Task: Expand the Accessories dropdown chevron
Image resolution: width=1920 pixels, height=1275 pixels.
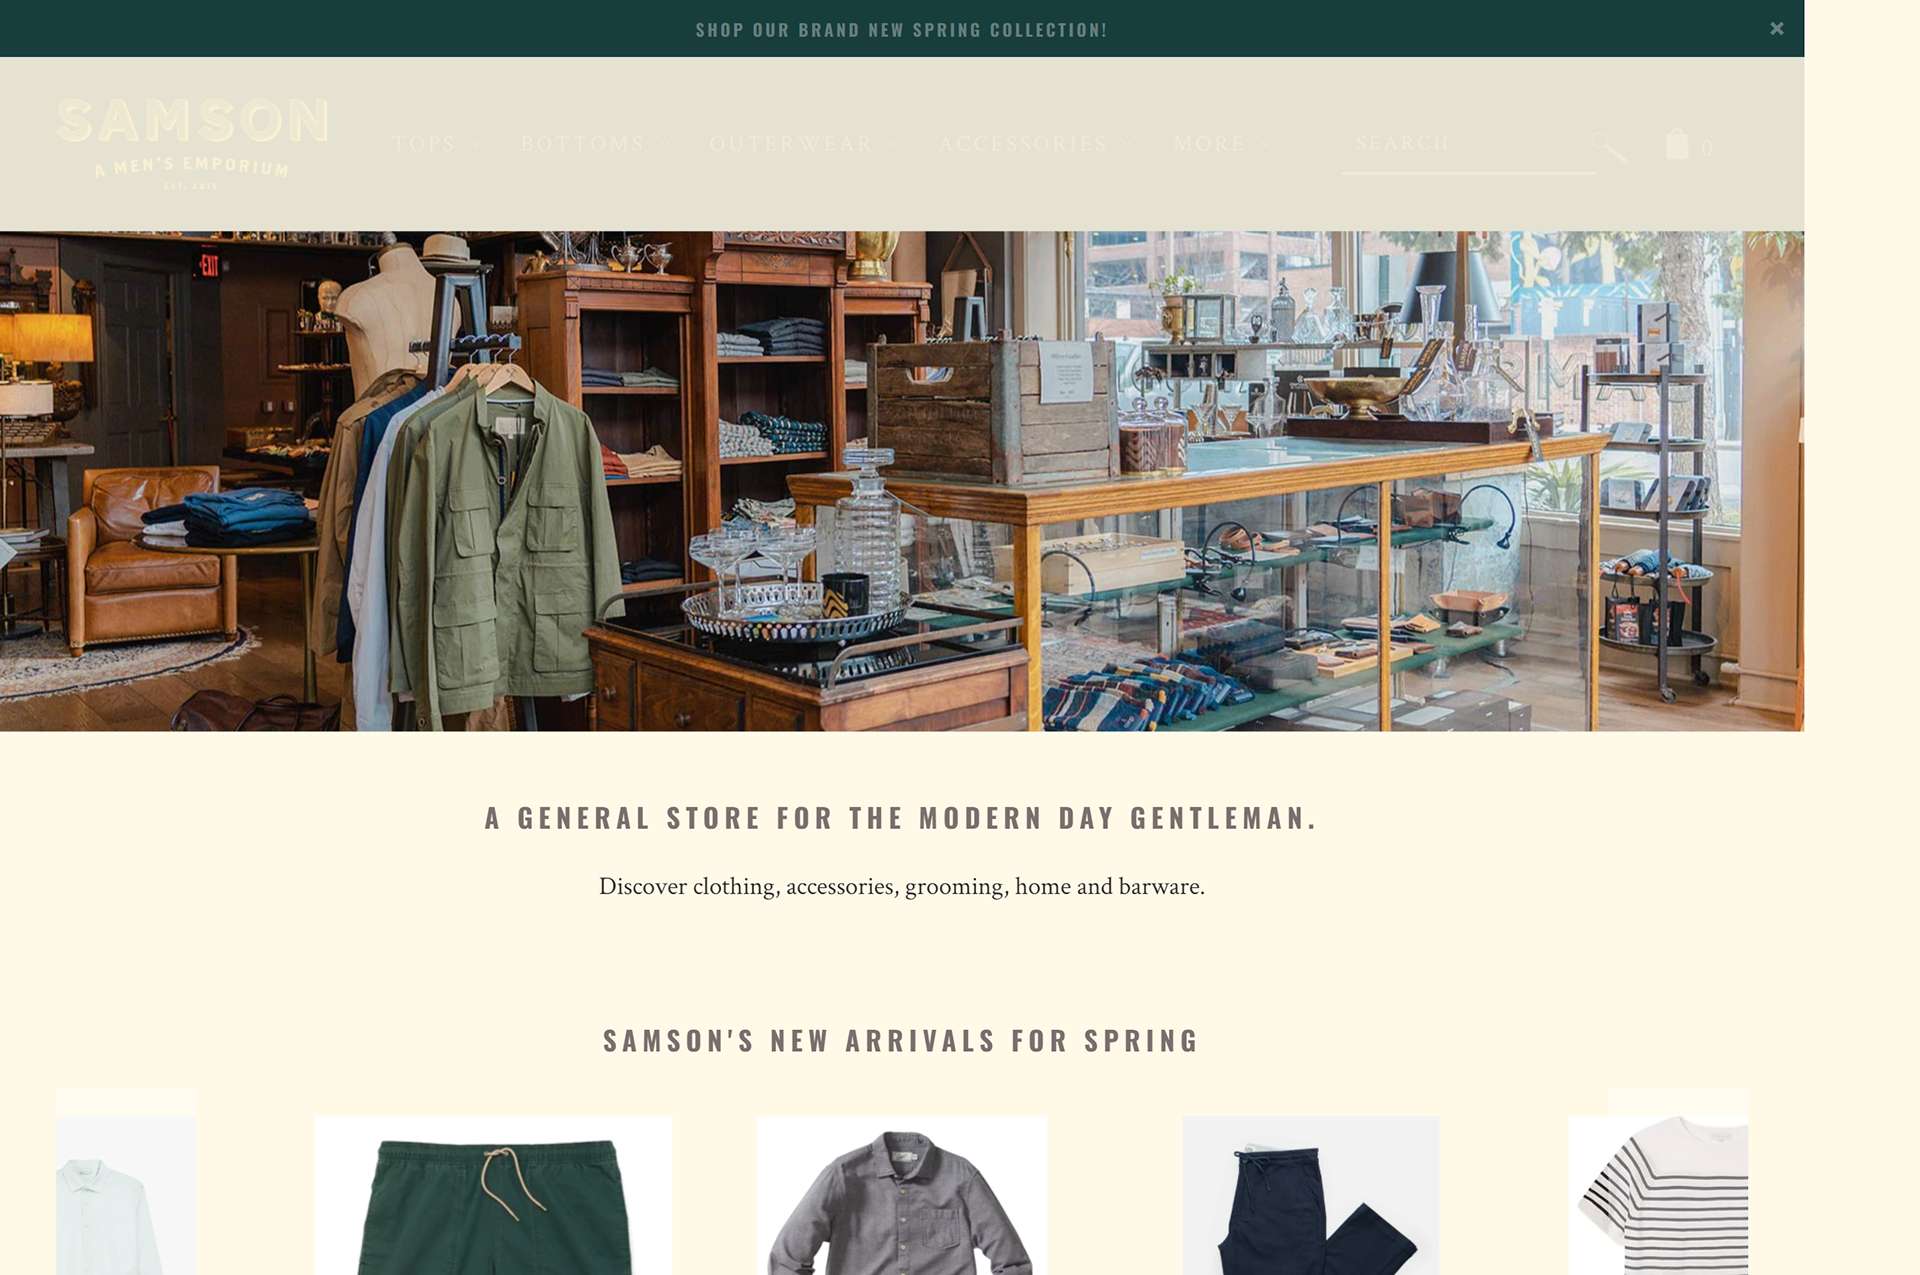Action: pos(1128,144)
